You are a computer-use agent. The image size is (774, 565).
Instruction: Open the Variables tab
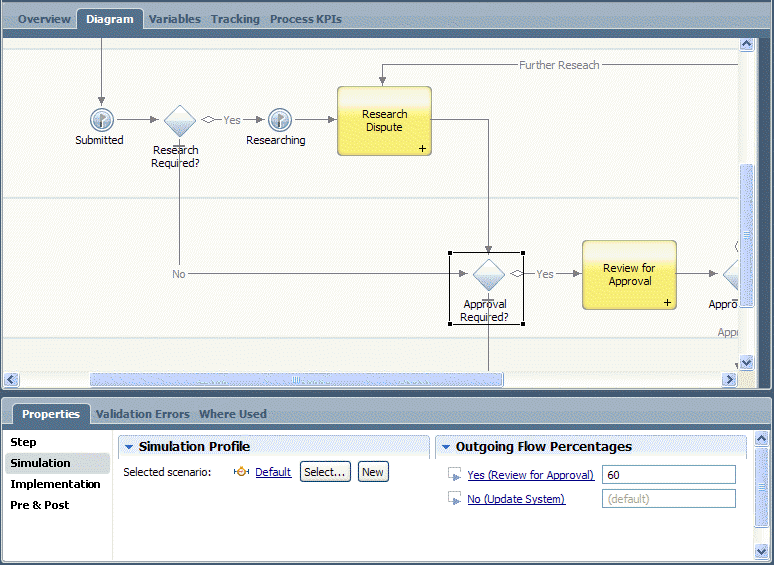tap(175, 19)
